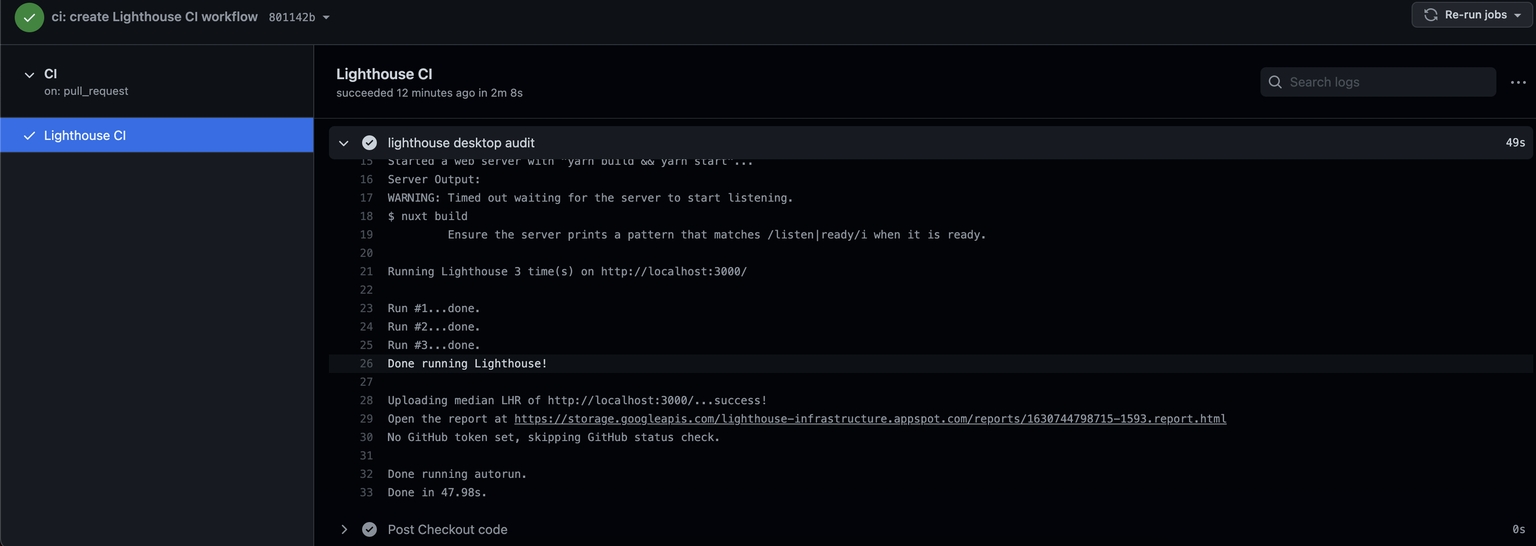Click the Post Checkout code success status icon

(x=369, y=530)
